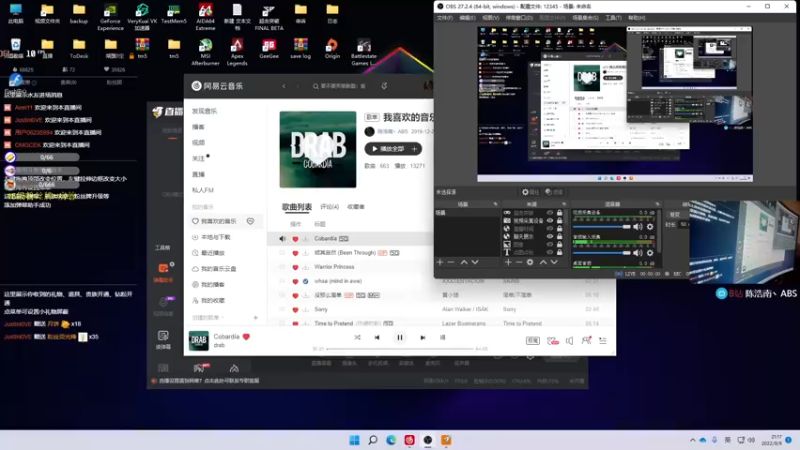800x450 pixels.
Task: Click heartbeat mode icon beside 我喜欢的音乐
Action: tap(251, 221)
